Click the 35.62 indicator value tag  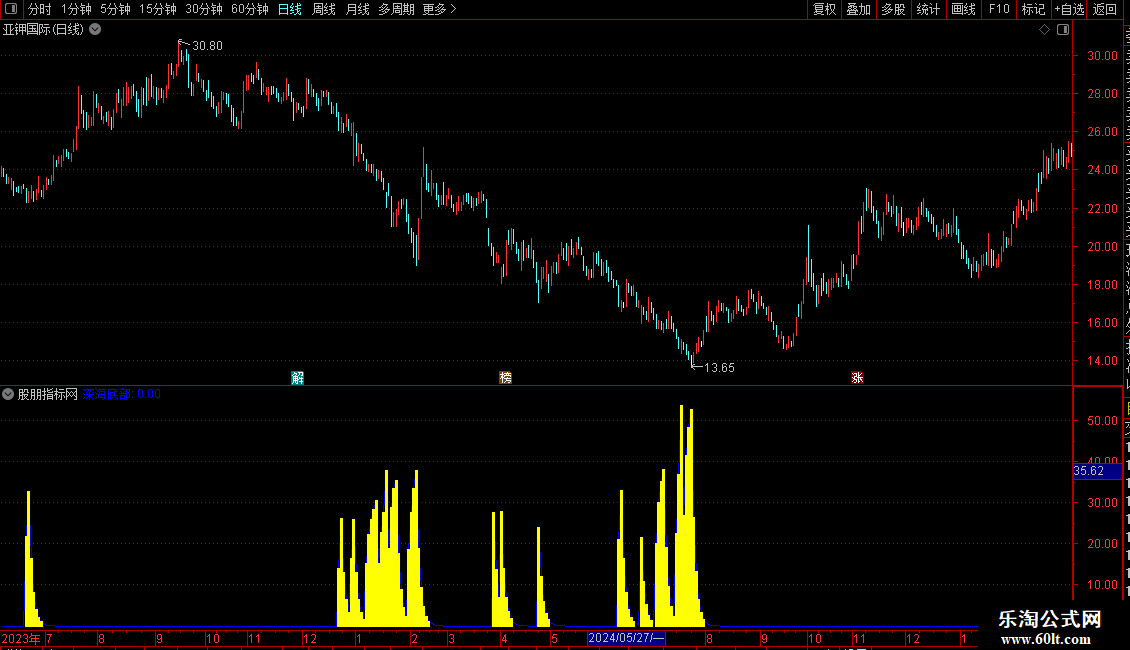pyautogui.click(x=1097, y=471)
